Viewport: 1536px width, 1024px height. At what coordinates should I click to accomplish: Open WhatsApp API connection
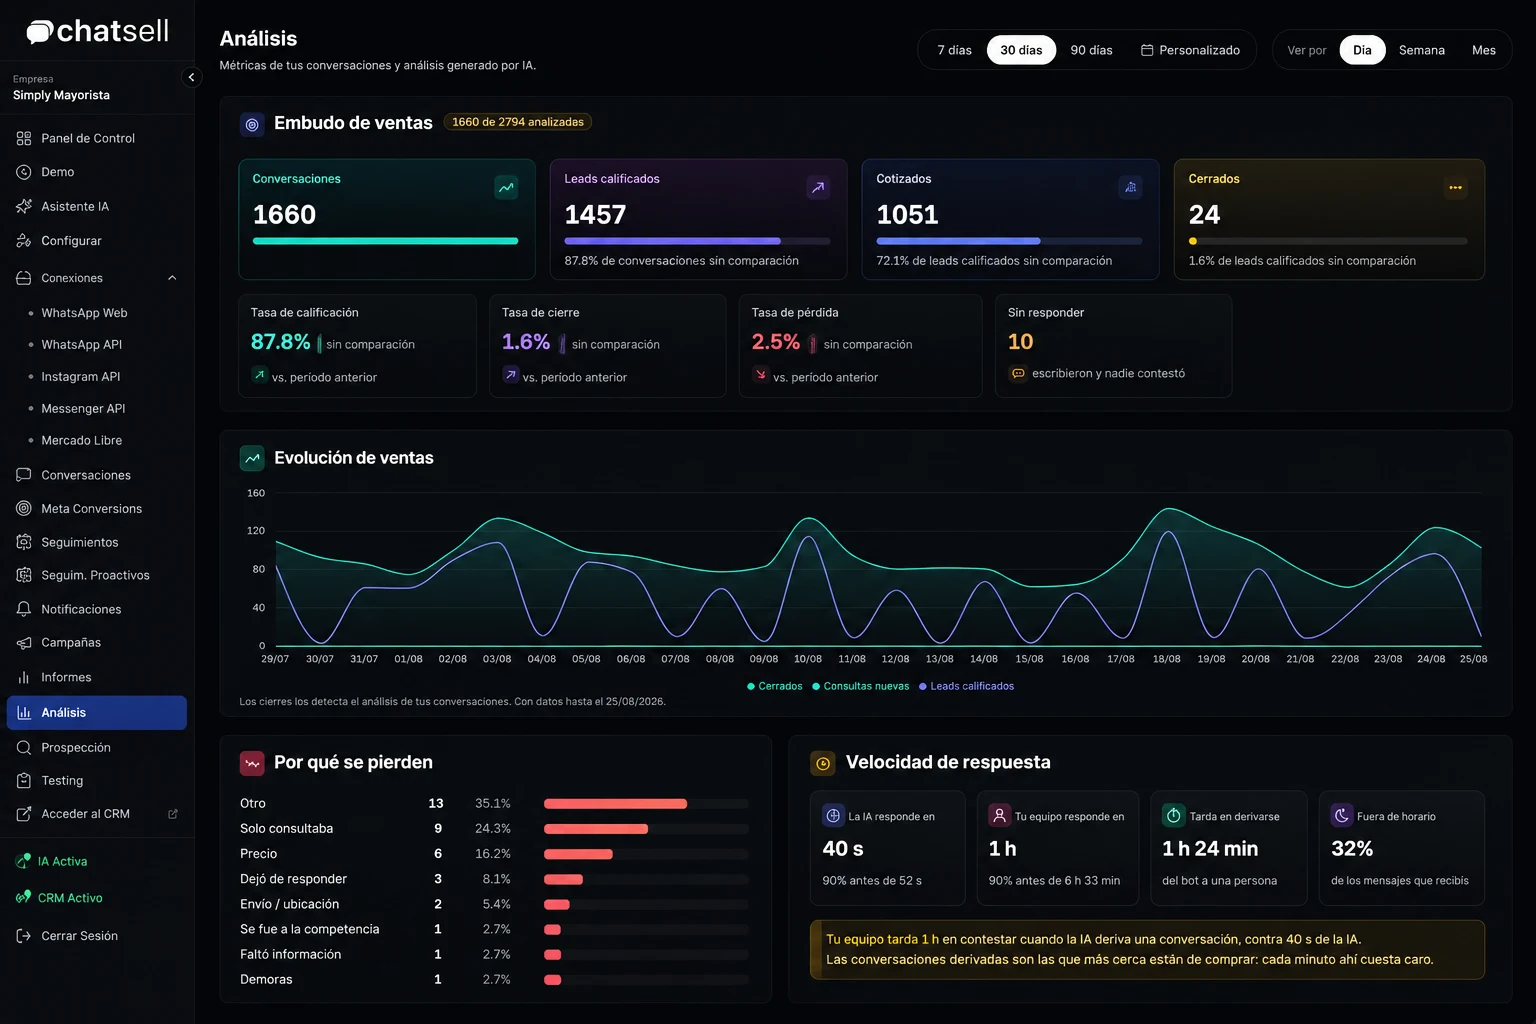point(81,345)
